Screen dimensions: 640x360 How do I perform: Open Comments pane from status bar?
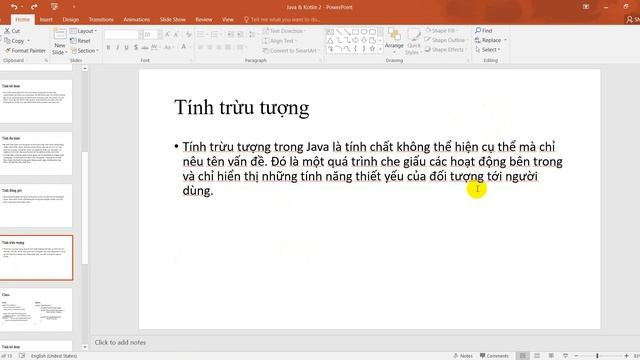click(494, 356)
